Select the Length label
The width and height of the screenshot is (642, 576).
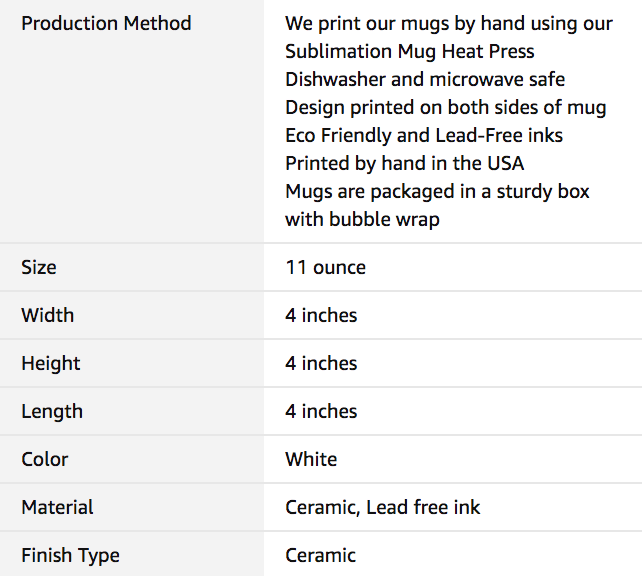coord(52,411)
